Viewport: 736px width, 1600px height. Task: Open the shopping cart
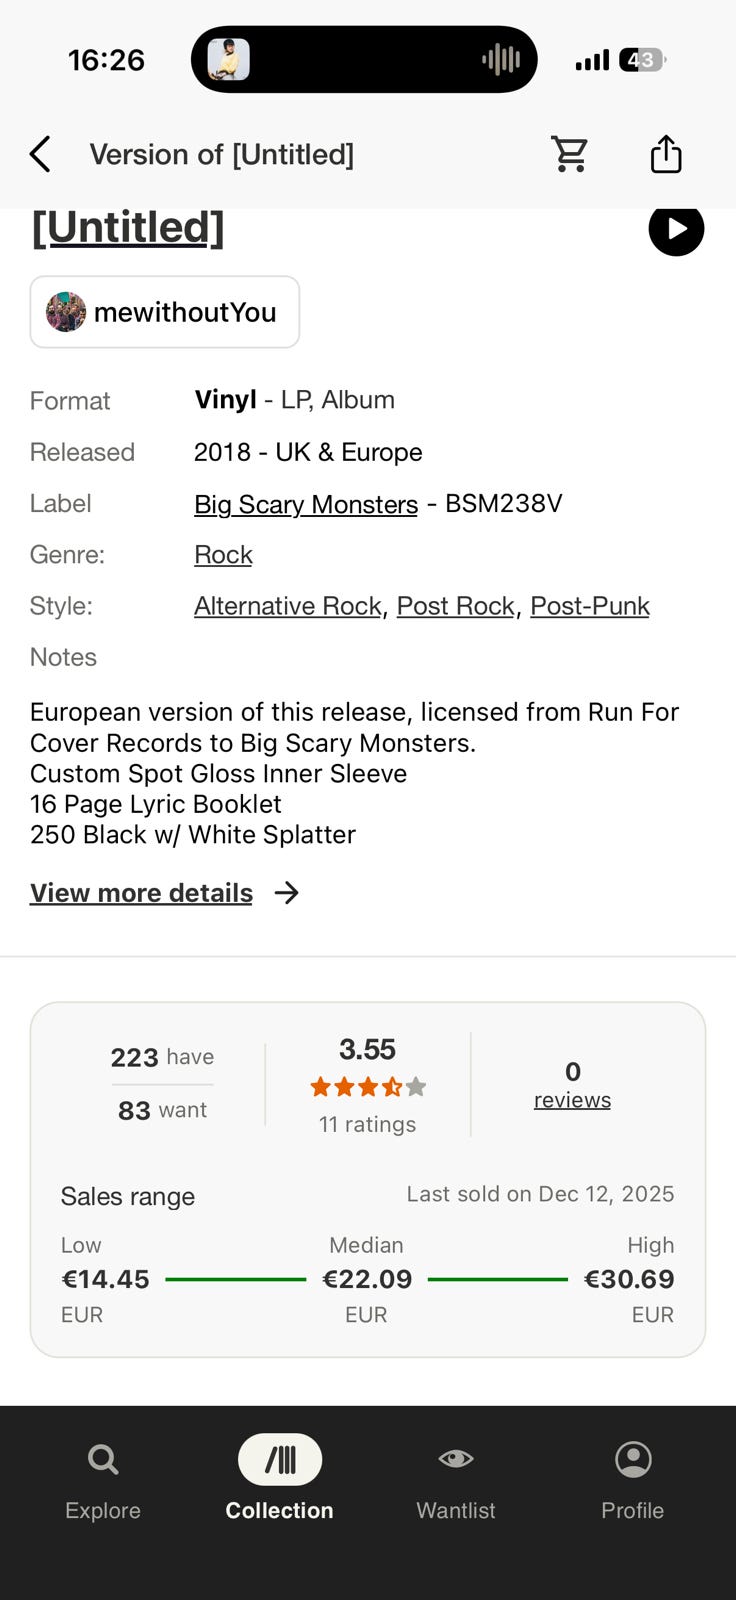(570, 154)
